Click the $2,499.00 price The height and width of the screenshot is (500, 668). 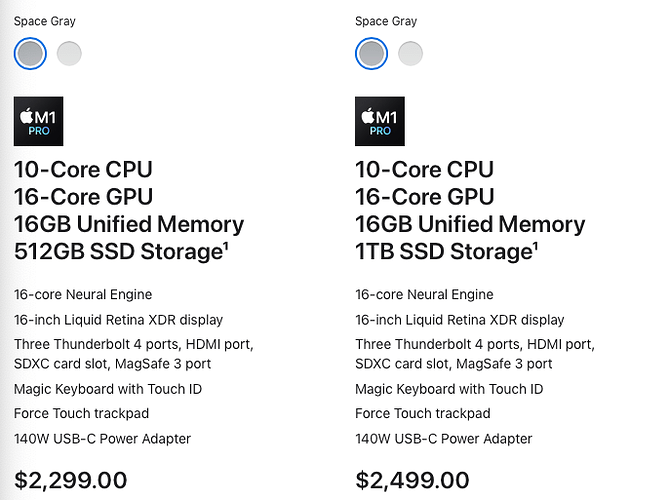412,480
